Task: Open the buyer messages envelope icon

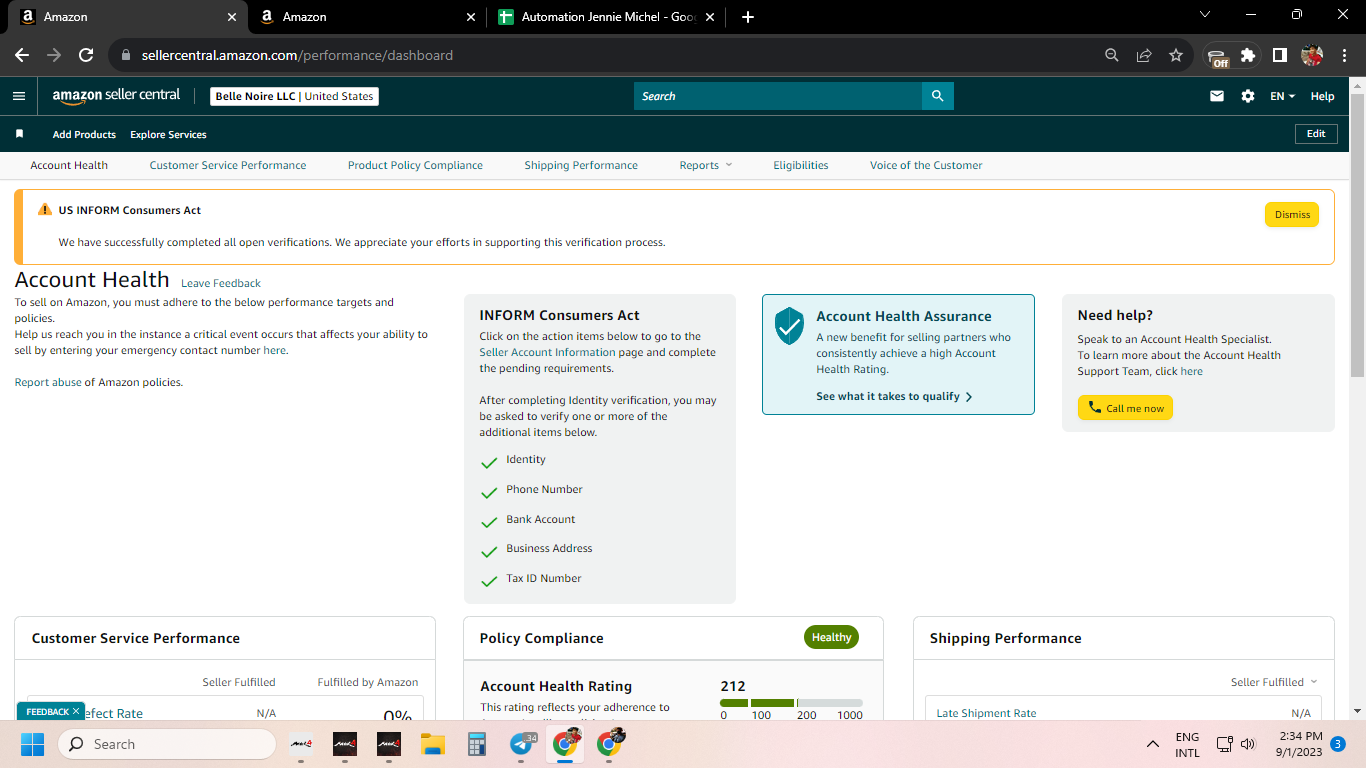Action: click(1217, 96)
